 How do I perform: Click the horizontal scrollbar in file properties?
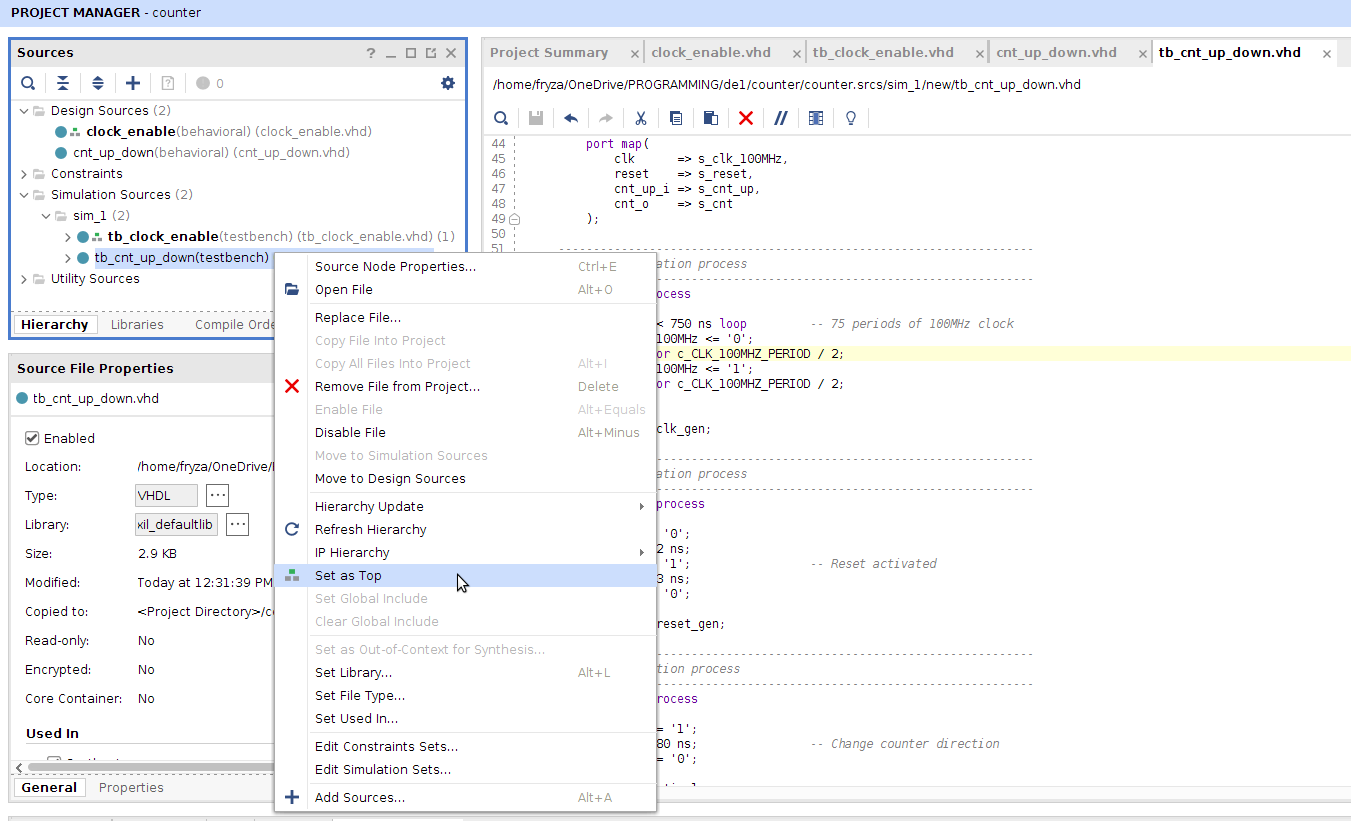pyautogui.click(x=150, y=767)
